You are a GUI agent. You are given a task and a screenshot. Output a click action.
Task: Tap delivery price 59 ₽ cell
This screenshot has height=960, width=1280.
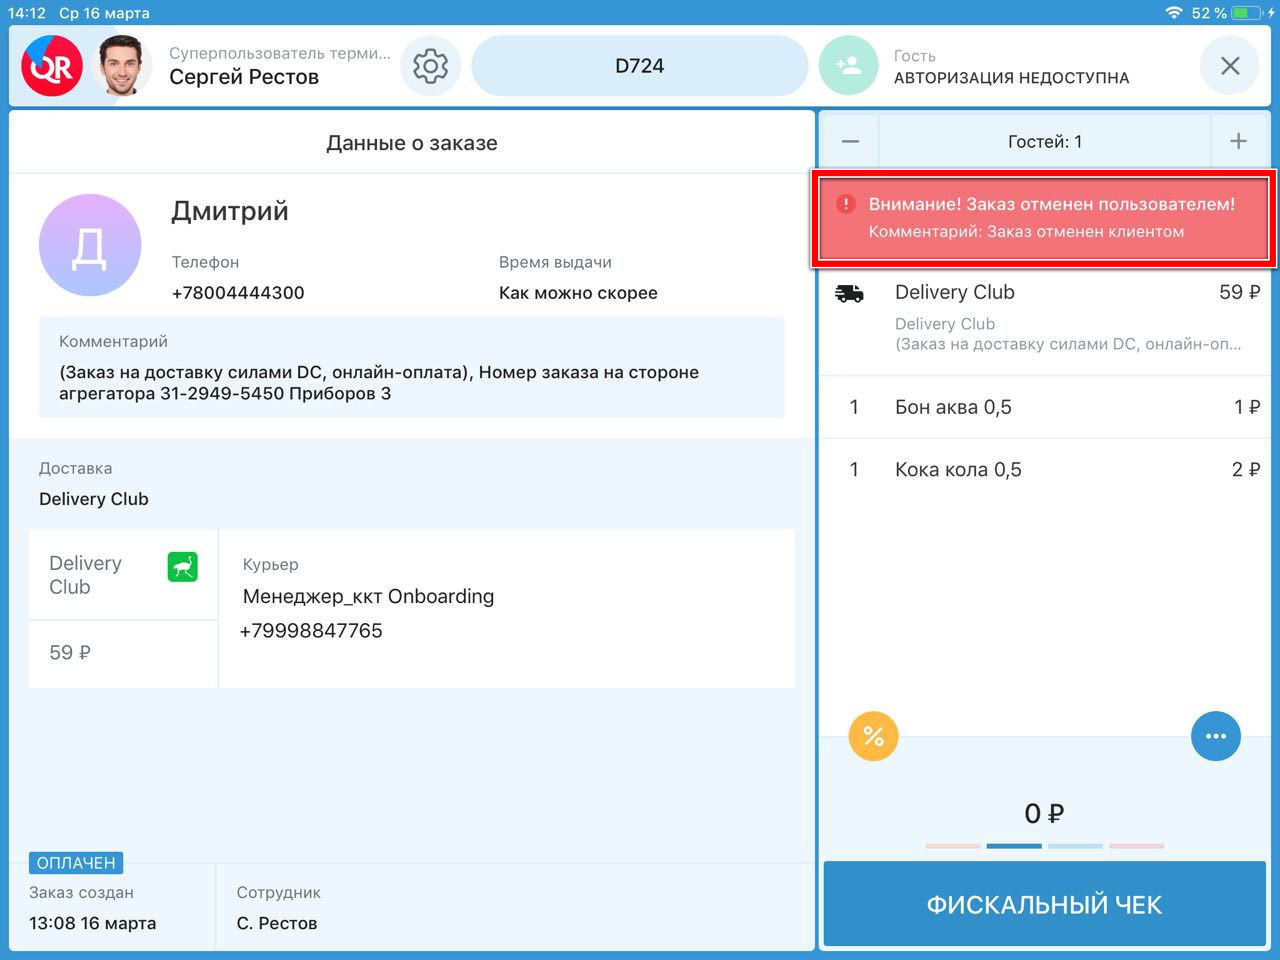(x=123, y=654)
